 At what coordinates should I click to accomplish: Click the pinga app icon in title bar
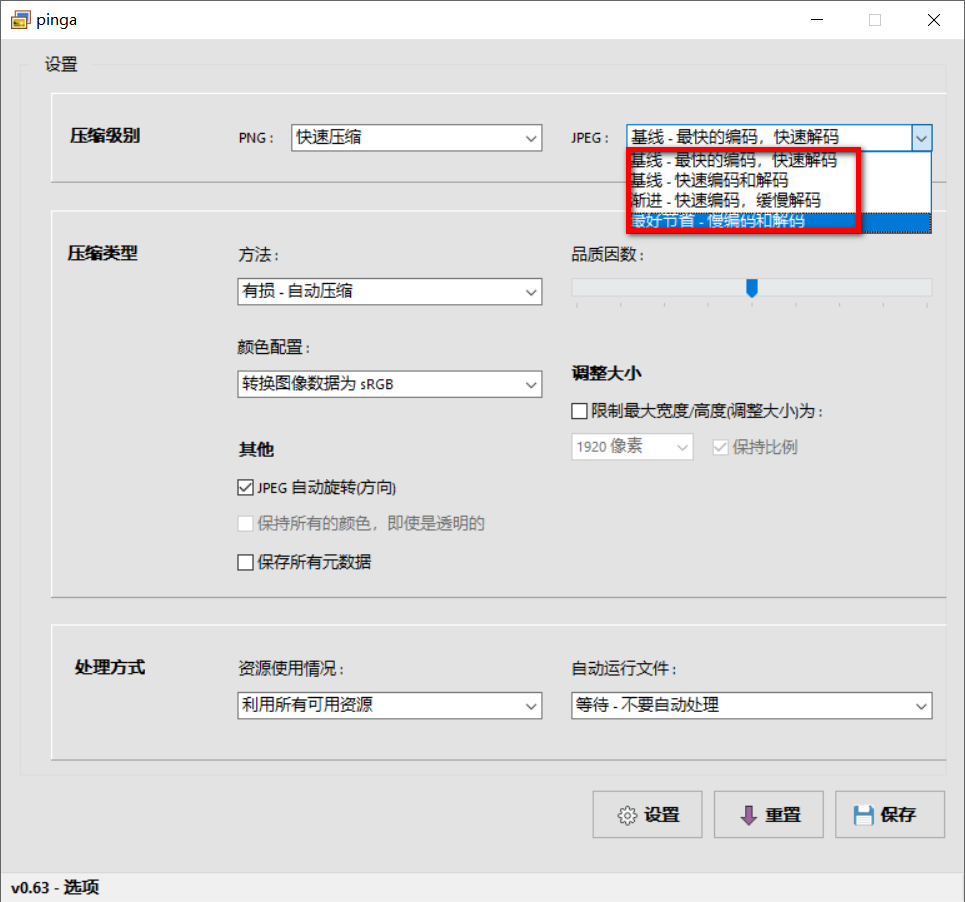[20, 19]
